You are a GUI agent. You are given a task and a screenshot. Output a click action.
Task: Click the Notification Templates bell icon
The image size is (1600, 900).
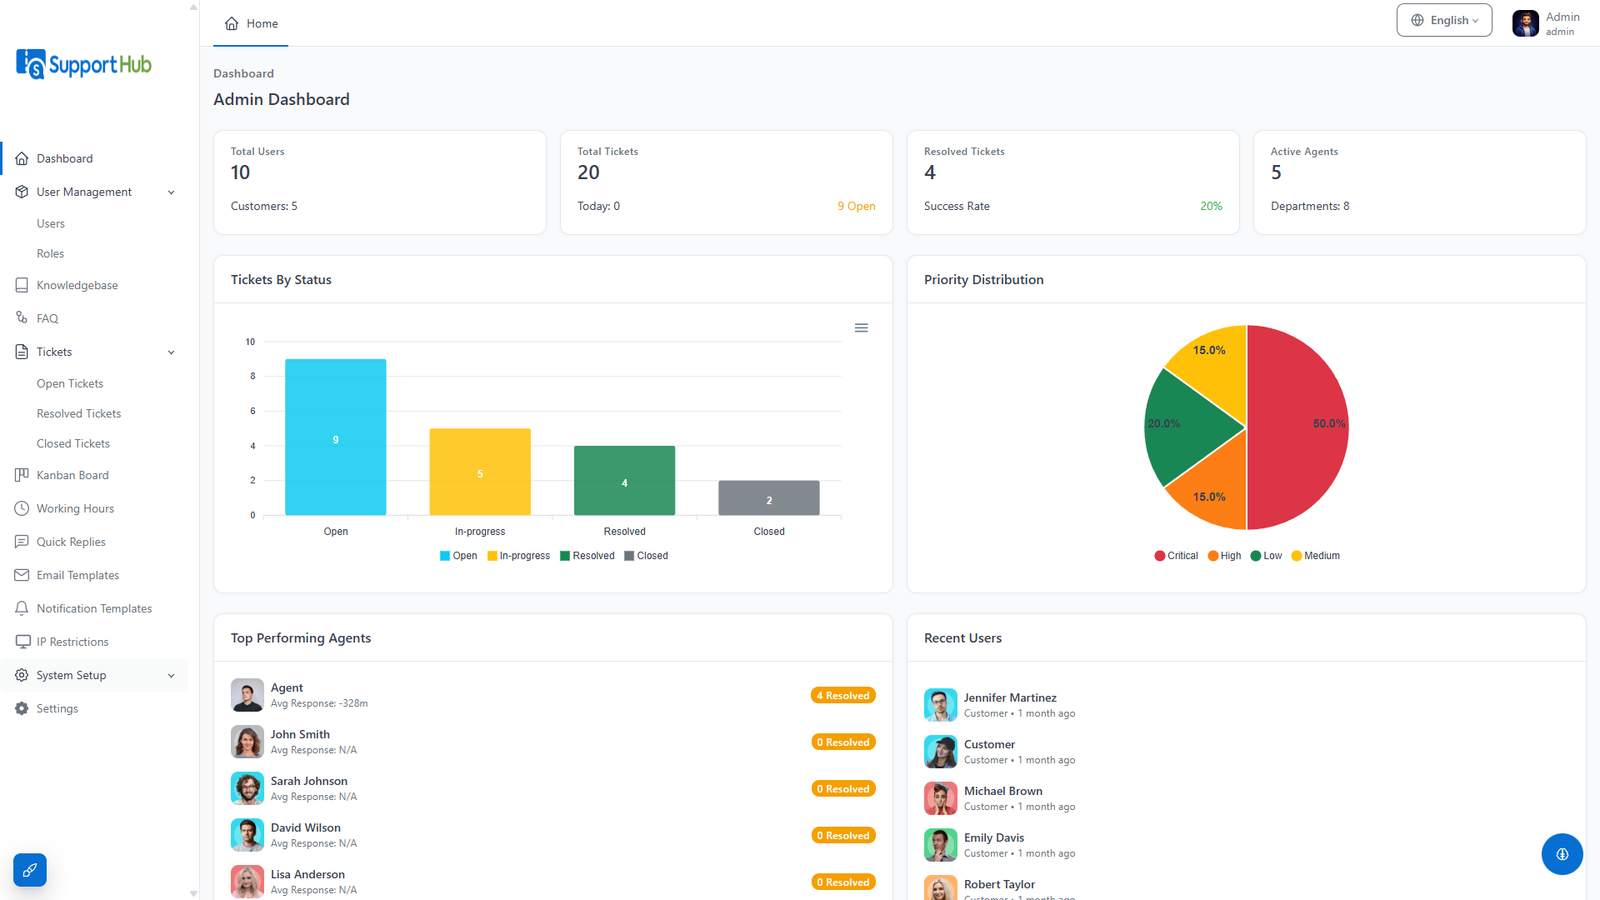(x=22, y=608)
